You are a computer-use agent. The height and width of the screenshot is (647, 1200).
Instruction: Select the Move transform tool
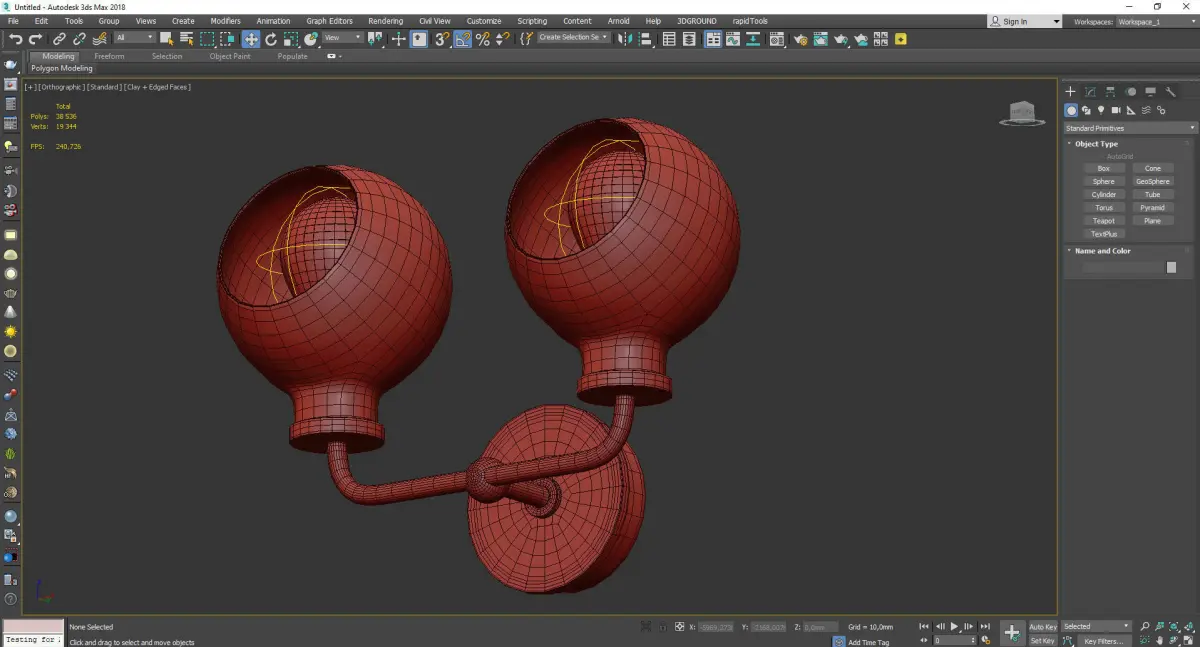pos(251,39)
